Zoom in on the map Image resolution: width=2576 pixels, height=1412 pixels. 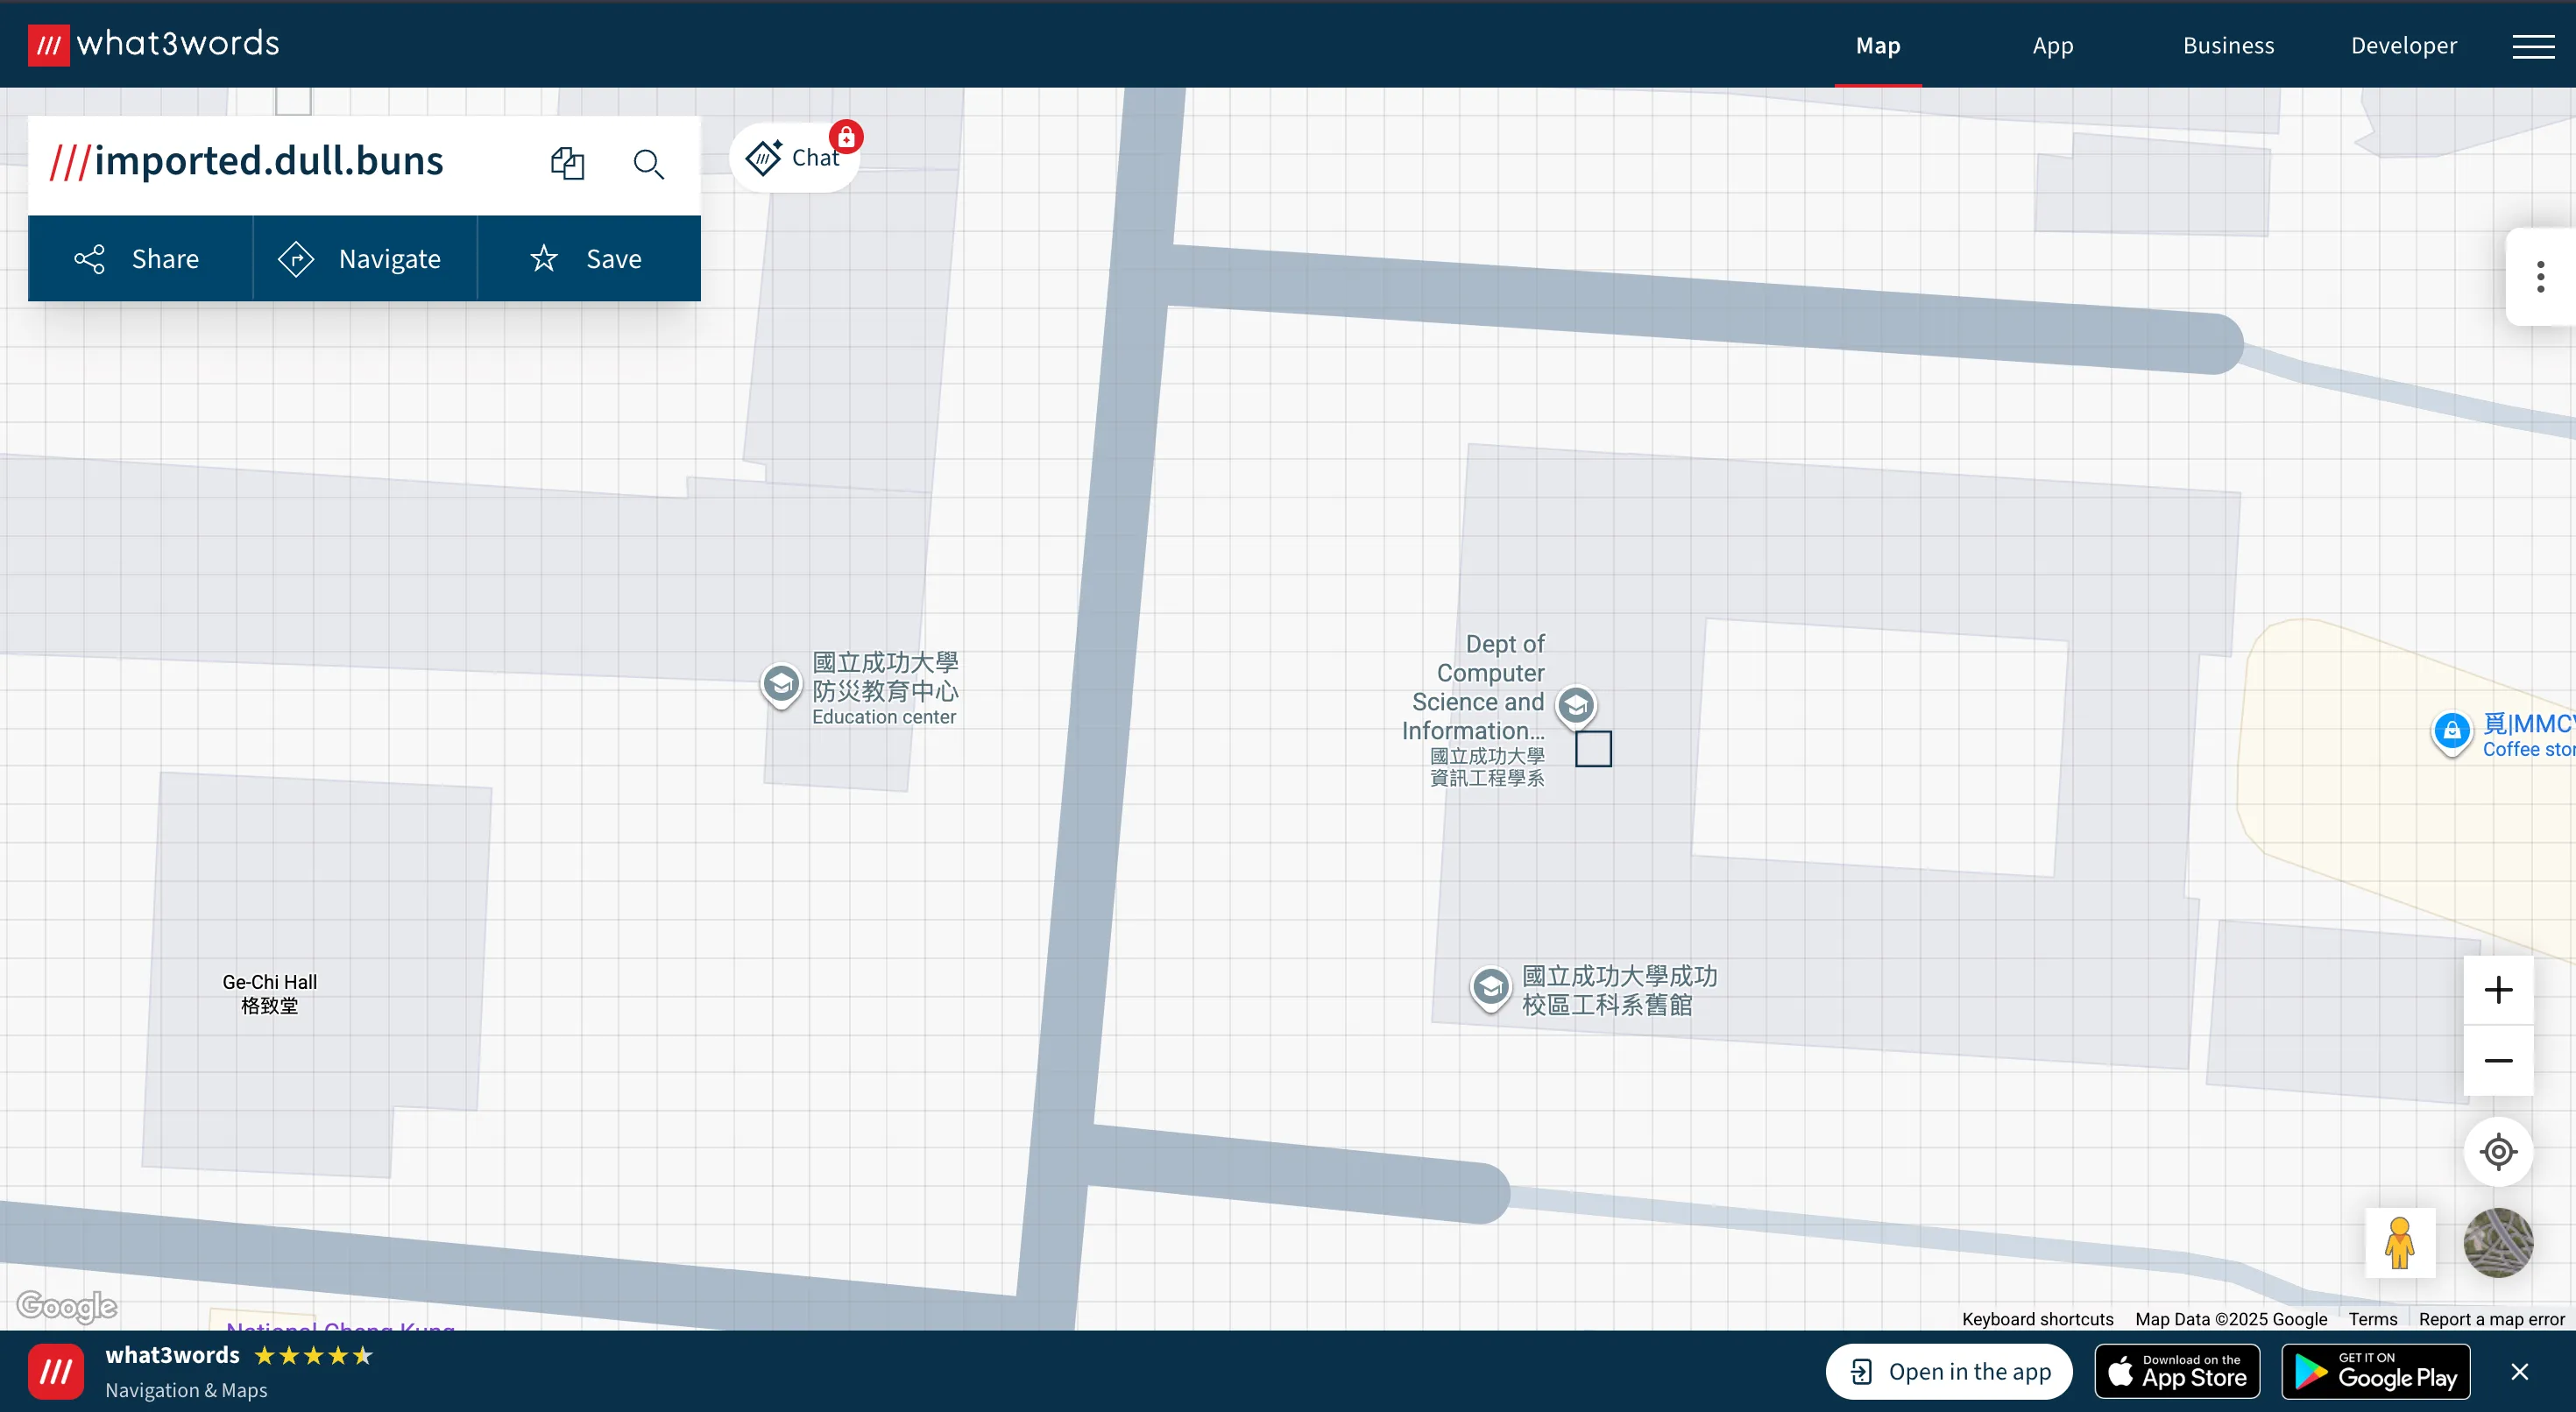point(2498,990)
